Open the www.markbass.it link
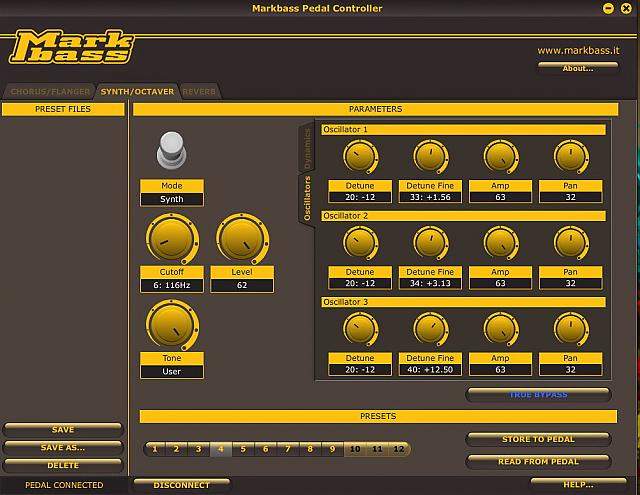 coord(578,51)
